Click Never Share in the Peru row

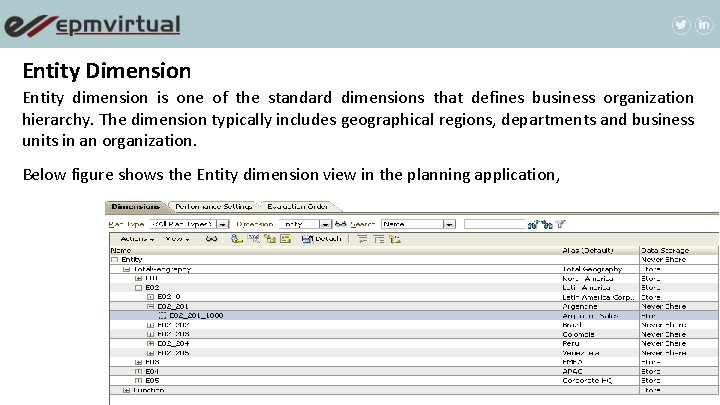coord(664,343)
